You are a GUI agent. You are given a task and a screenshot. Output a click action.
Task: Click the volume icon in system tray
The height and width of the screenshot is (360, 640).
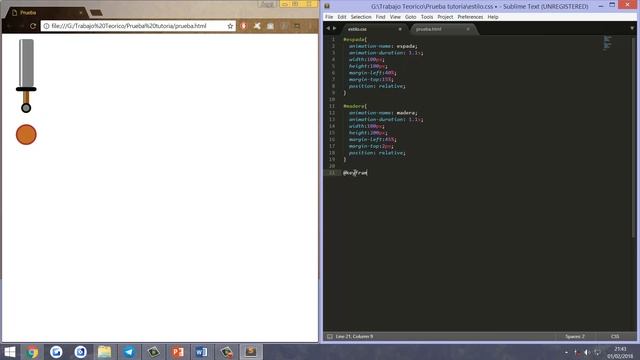pos(587,352)
